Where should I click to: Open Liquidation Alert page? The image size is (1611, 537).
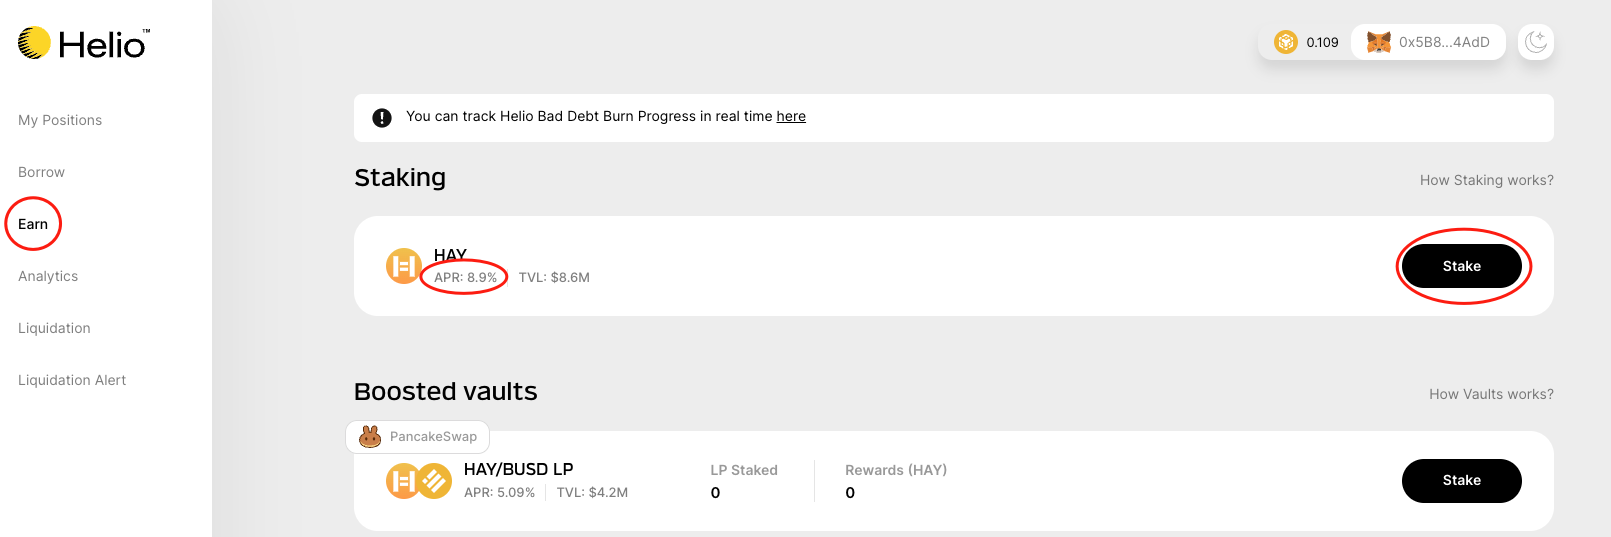click(72, 380)
